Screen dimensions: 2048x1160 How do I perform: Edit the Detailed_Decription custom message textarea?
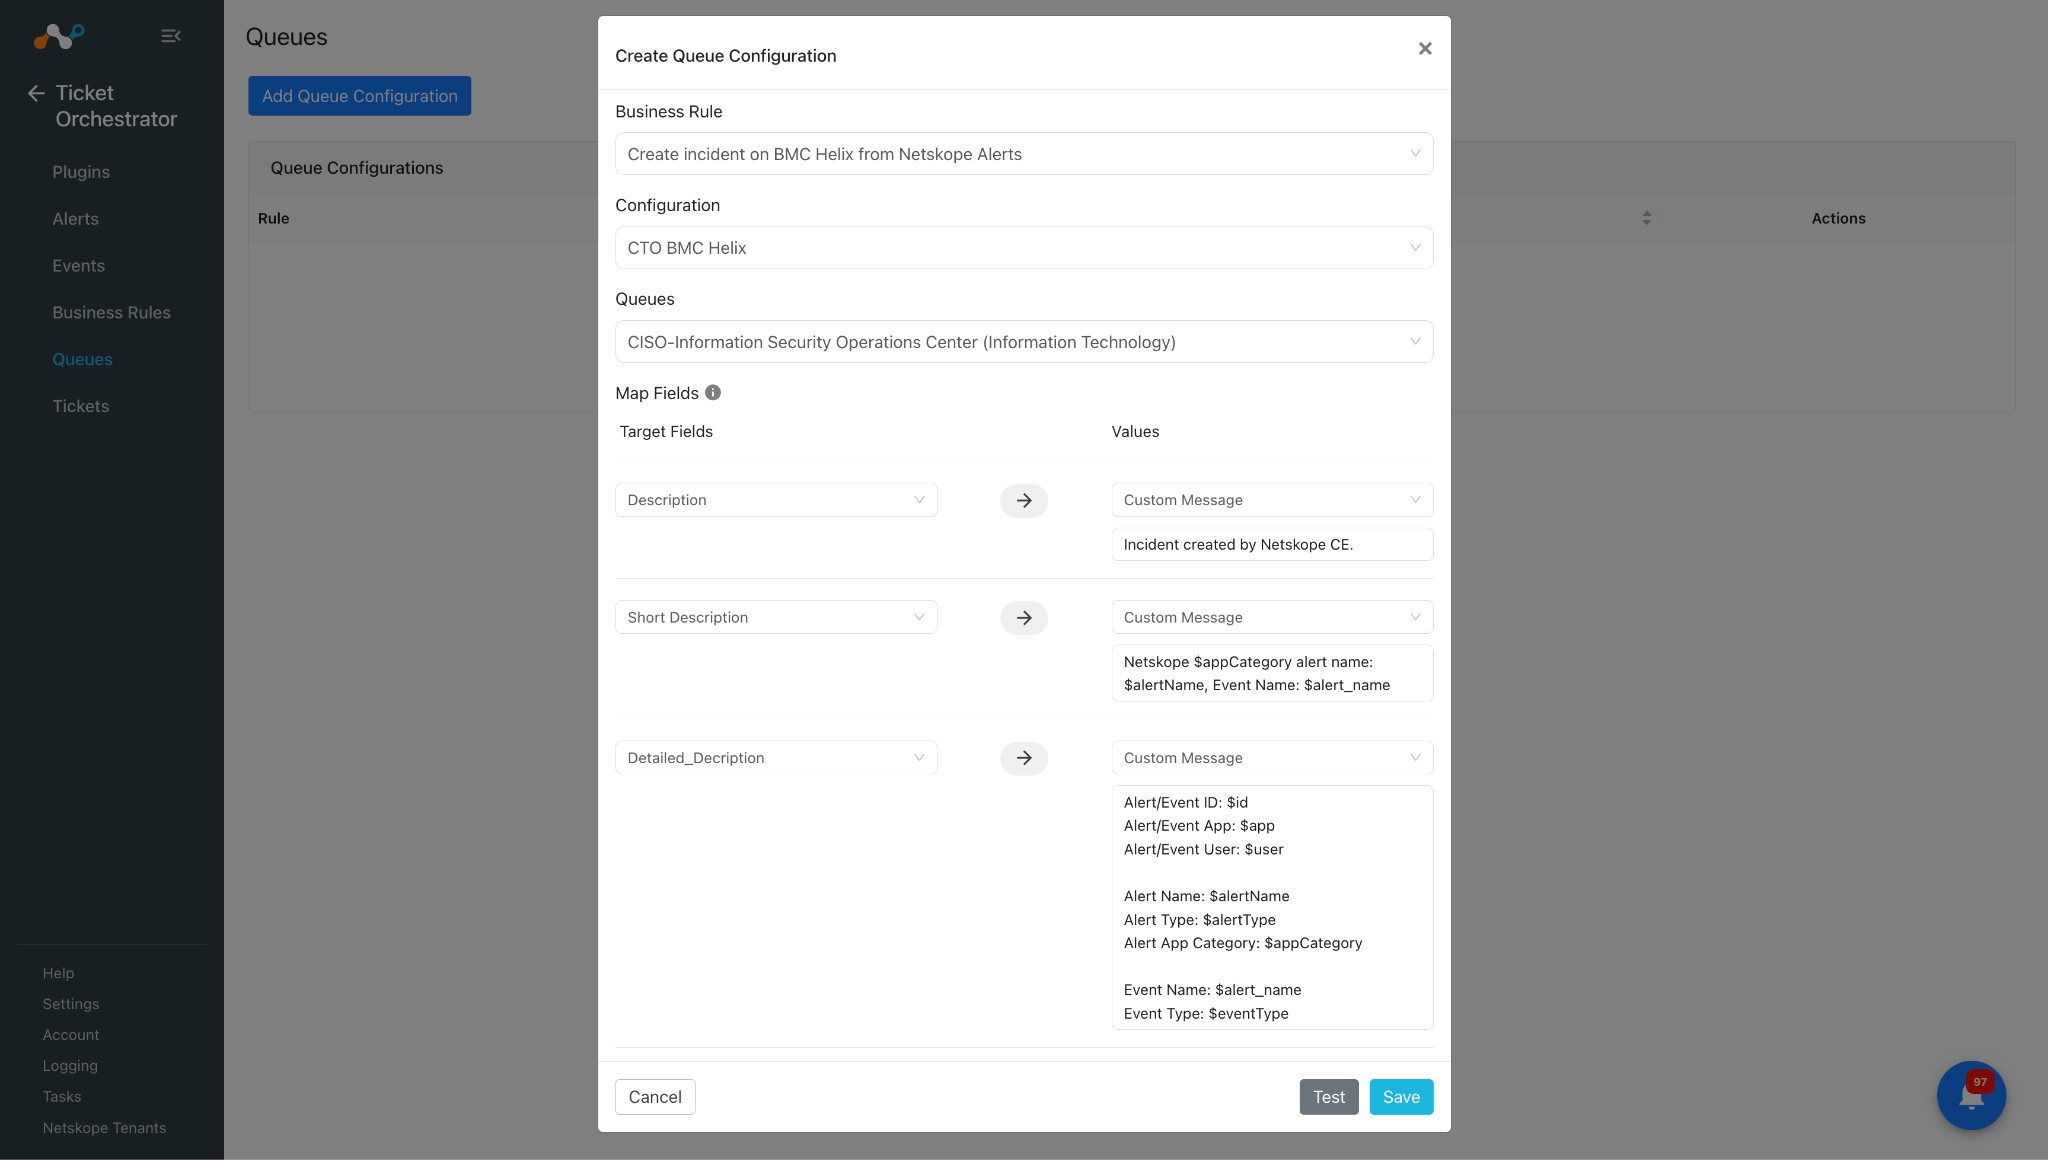tap(1272, 908)
